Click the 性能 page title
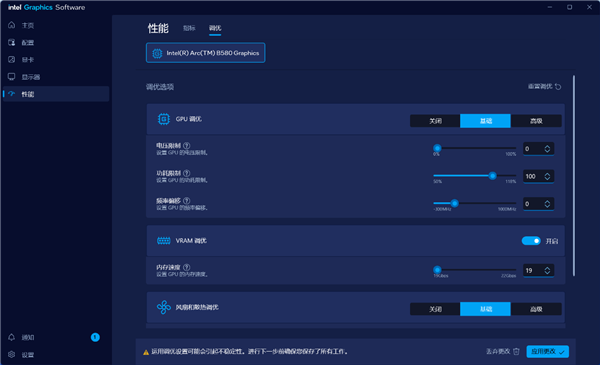The height and width of the screenshot is (365, 600). (158, 28)
